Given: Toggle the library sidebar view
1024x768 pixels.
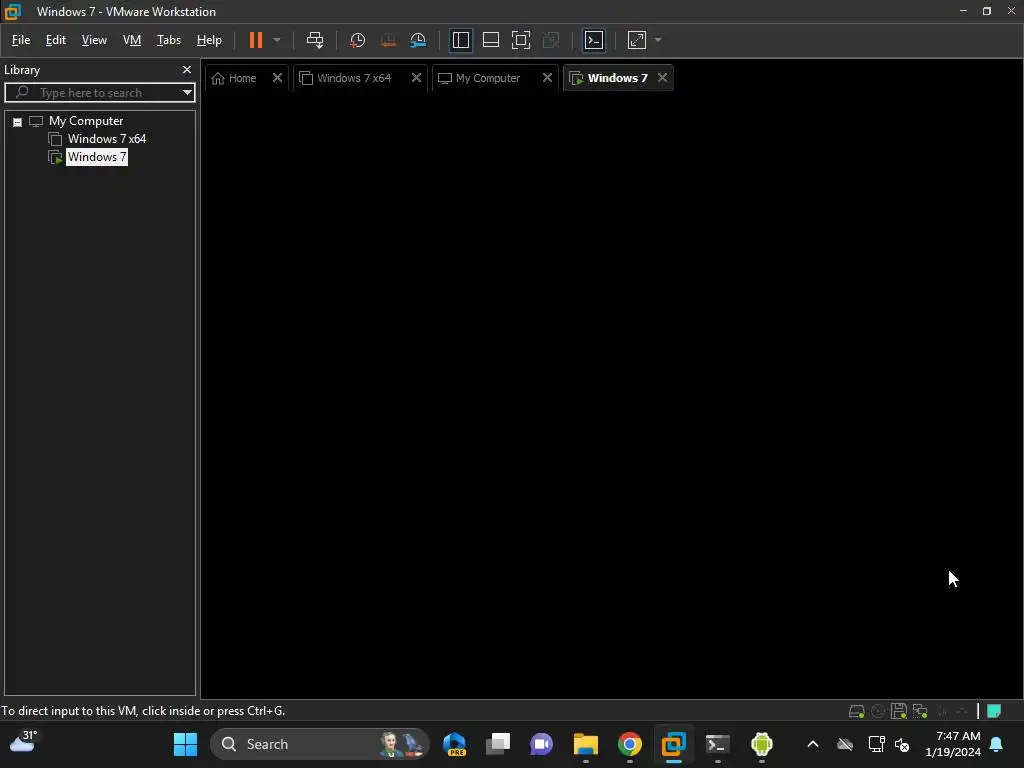Looking at the screenshot, I should click(460, 40).
